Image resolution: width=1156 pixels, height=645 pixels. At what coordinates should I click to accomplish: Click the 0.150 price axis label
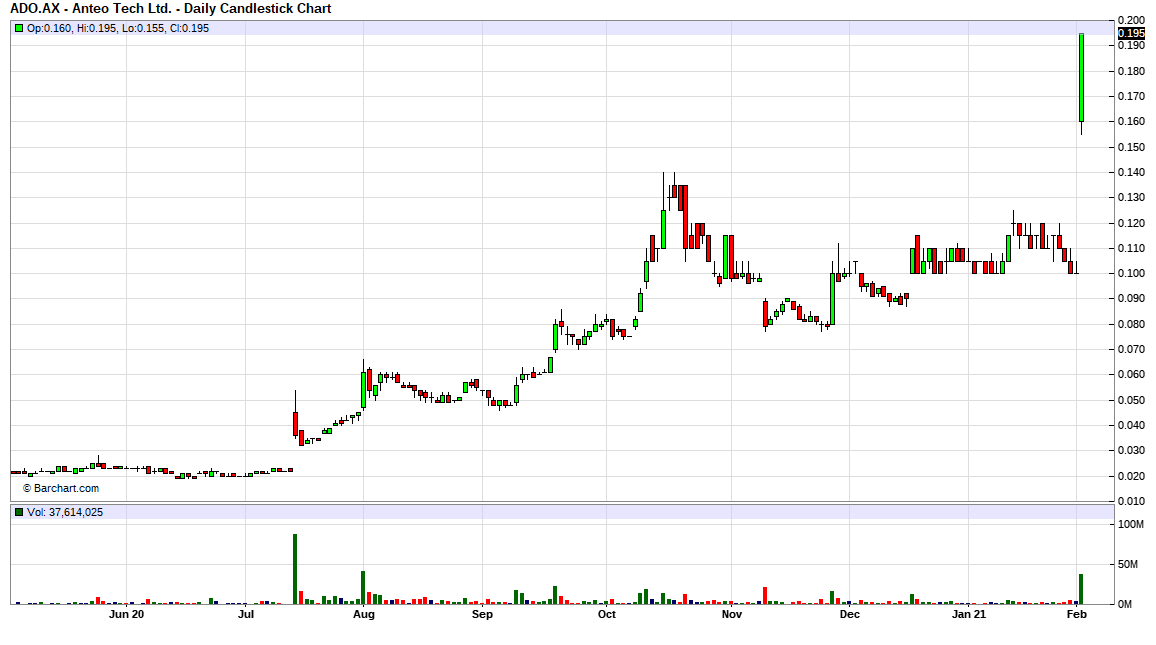[1132, 147]
